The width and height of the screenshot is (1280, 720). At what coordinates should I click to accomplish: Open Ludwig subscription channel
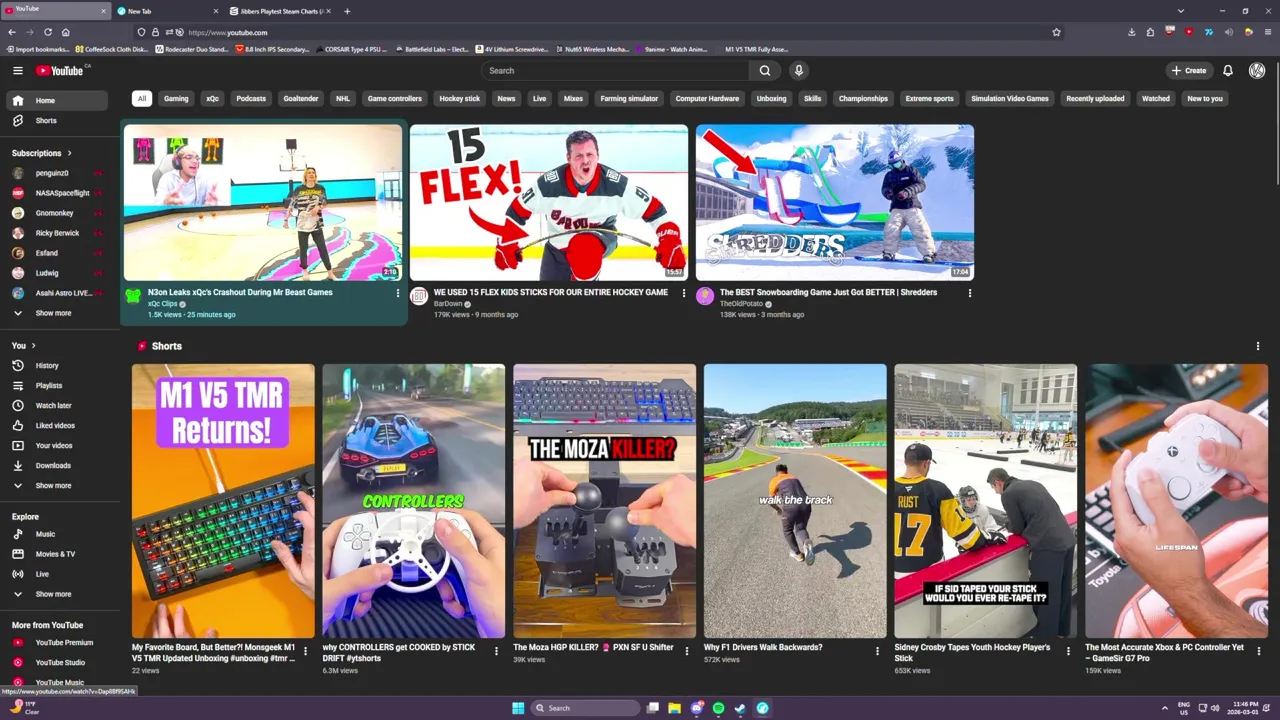(55, 273)
